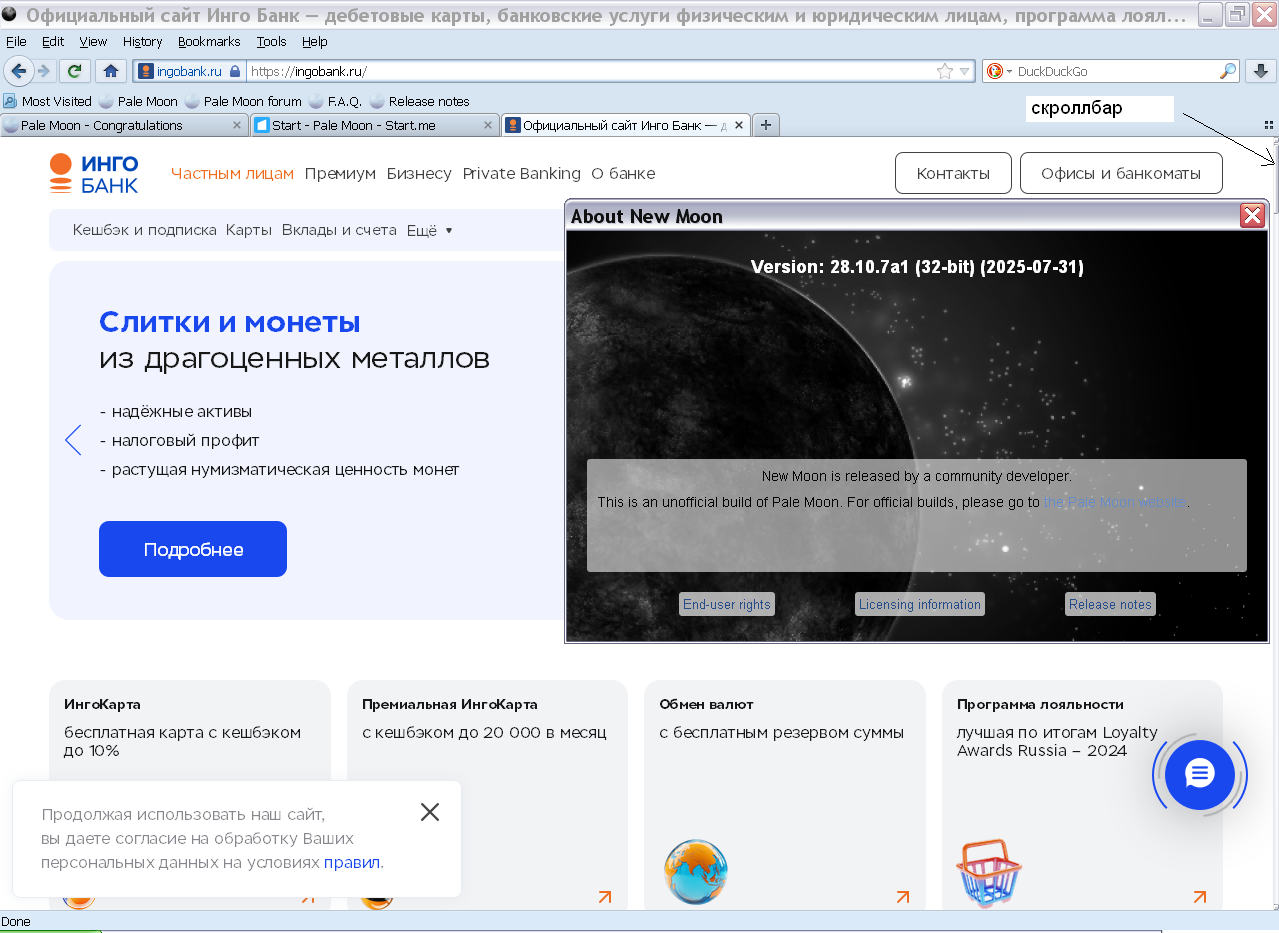
Task: Open a new tab with plus button
Action: [766, 125]
